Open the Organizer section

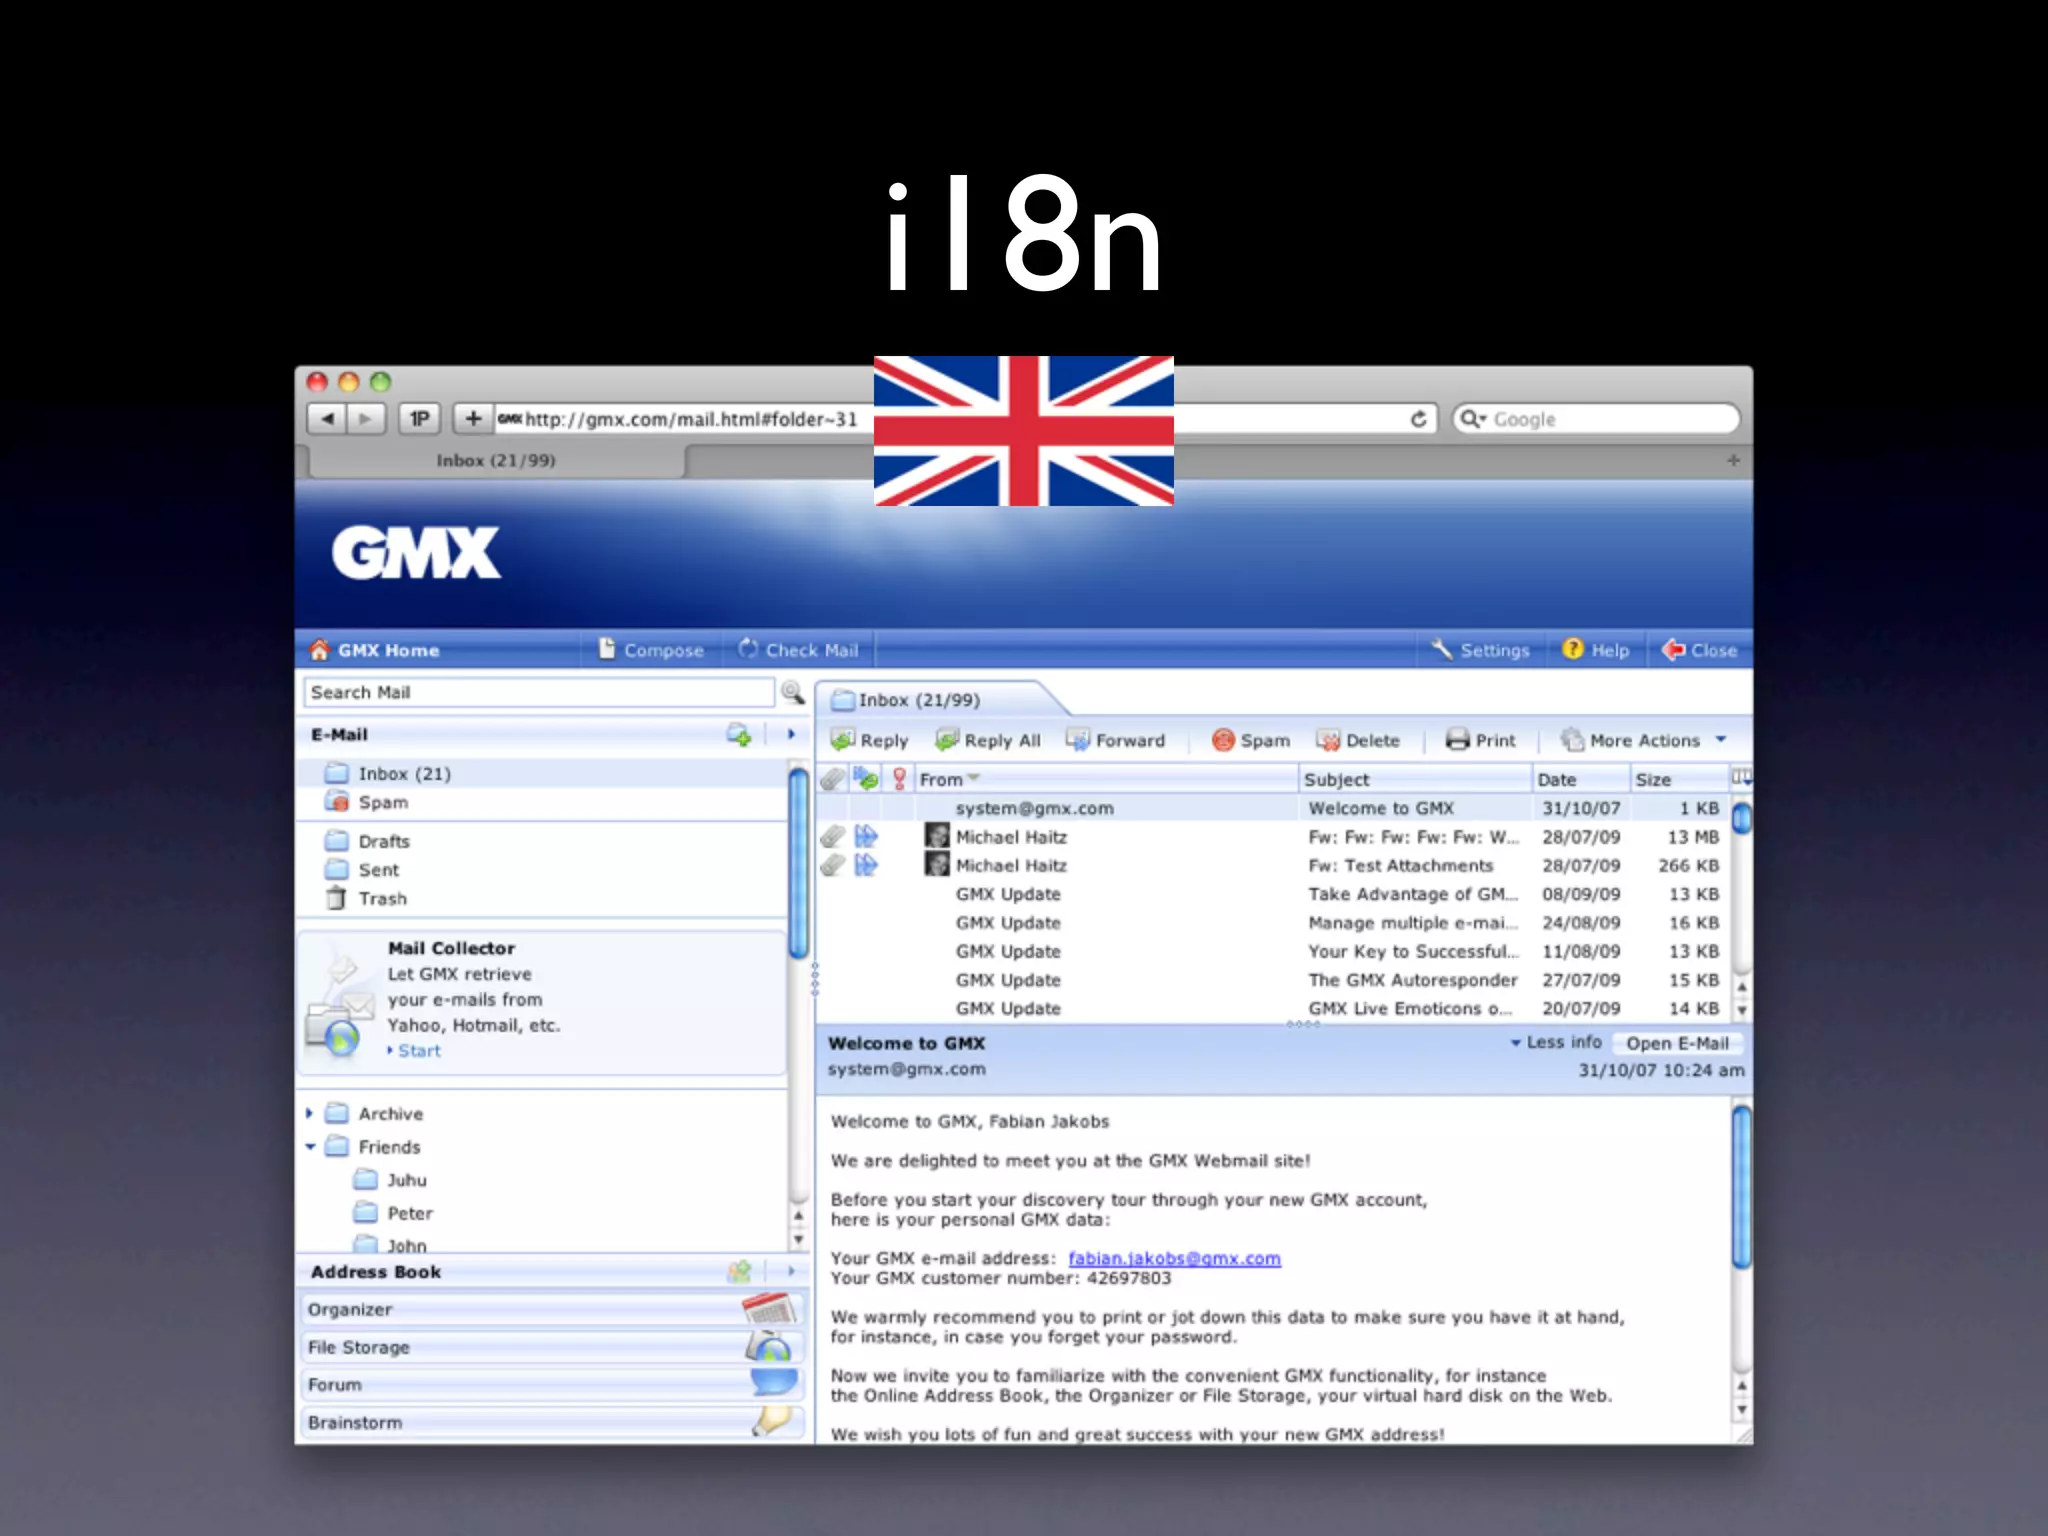click(551, 1309)
